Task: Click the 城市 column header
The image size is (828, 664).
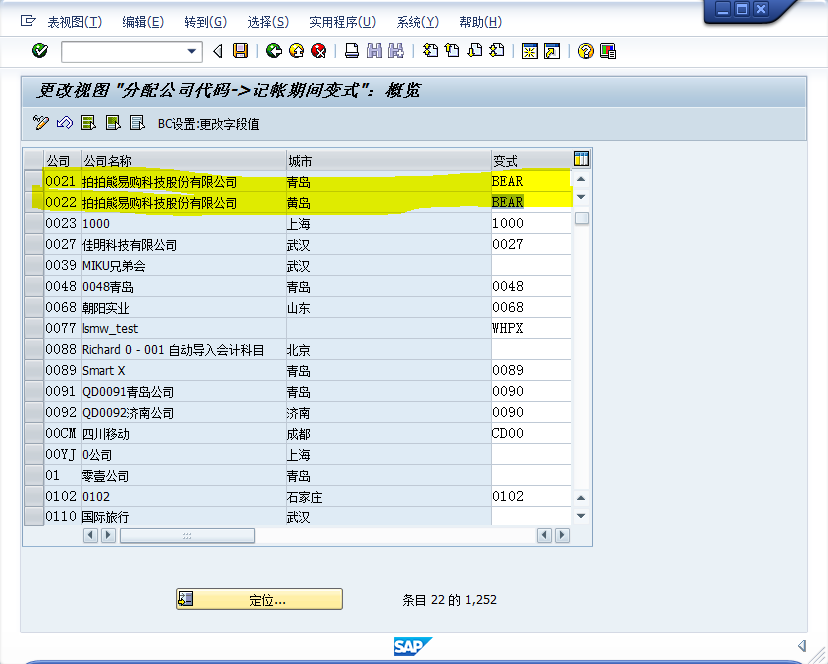Action: coord(389,161)
